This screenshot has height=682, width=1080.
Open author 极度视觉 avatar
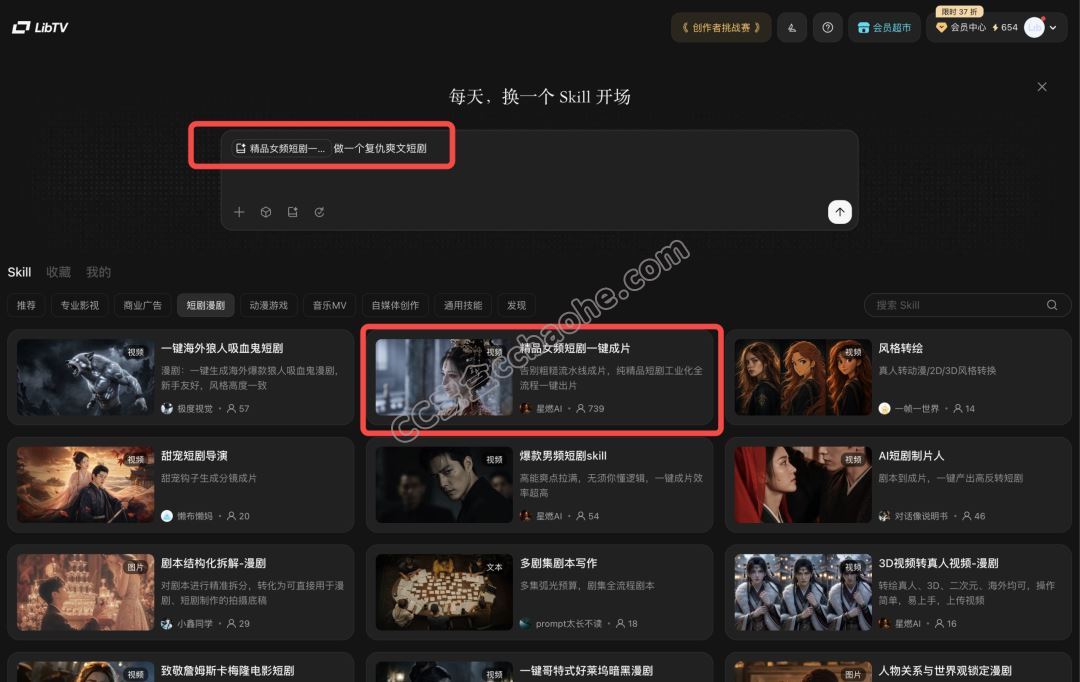pyautogui.click(x=167, y=409)
